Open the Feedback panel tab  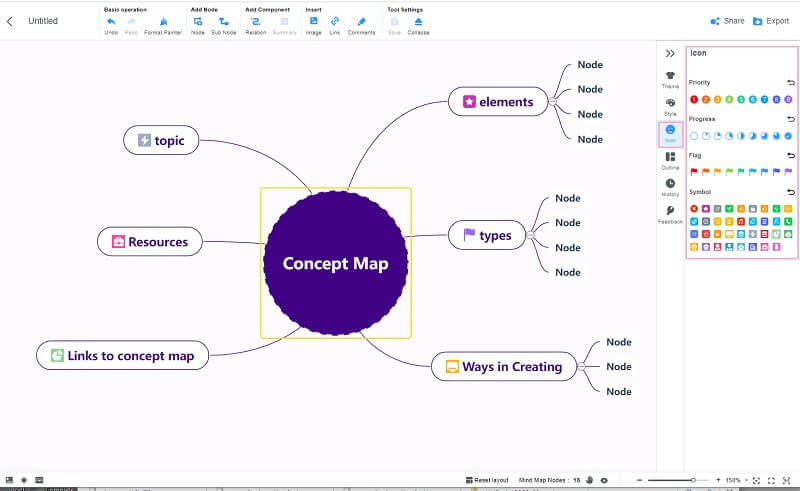point(670,214)
